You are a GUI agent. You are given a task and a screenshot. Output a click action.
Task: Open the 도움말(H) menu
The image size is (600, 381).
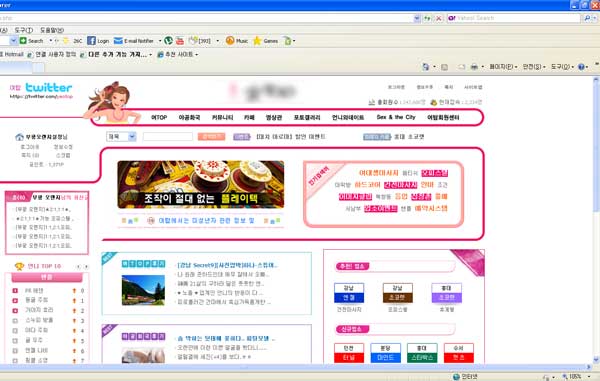tap(52, 30)
